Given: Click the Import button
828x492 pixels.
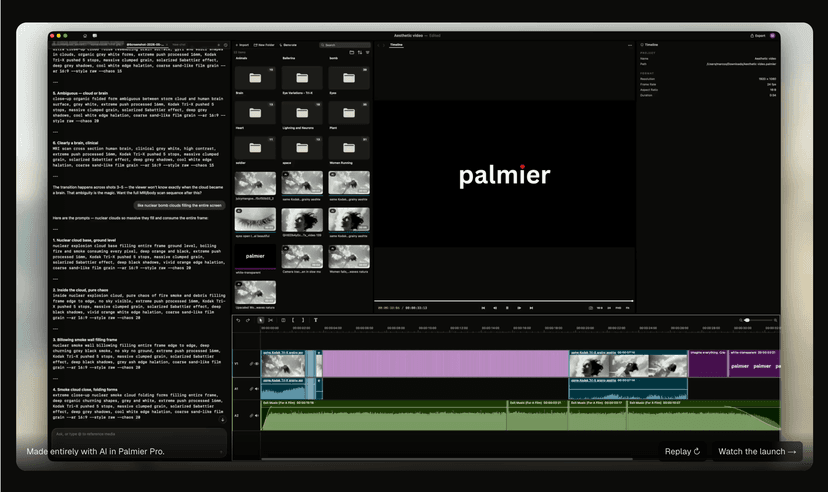Looking at the screenshot, I should [242, 45].
